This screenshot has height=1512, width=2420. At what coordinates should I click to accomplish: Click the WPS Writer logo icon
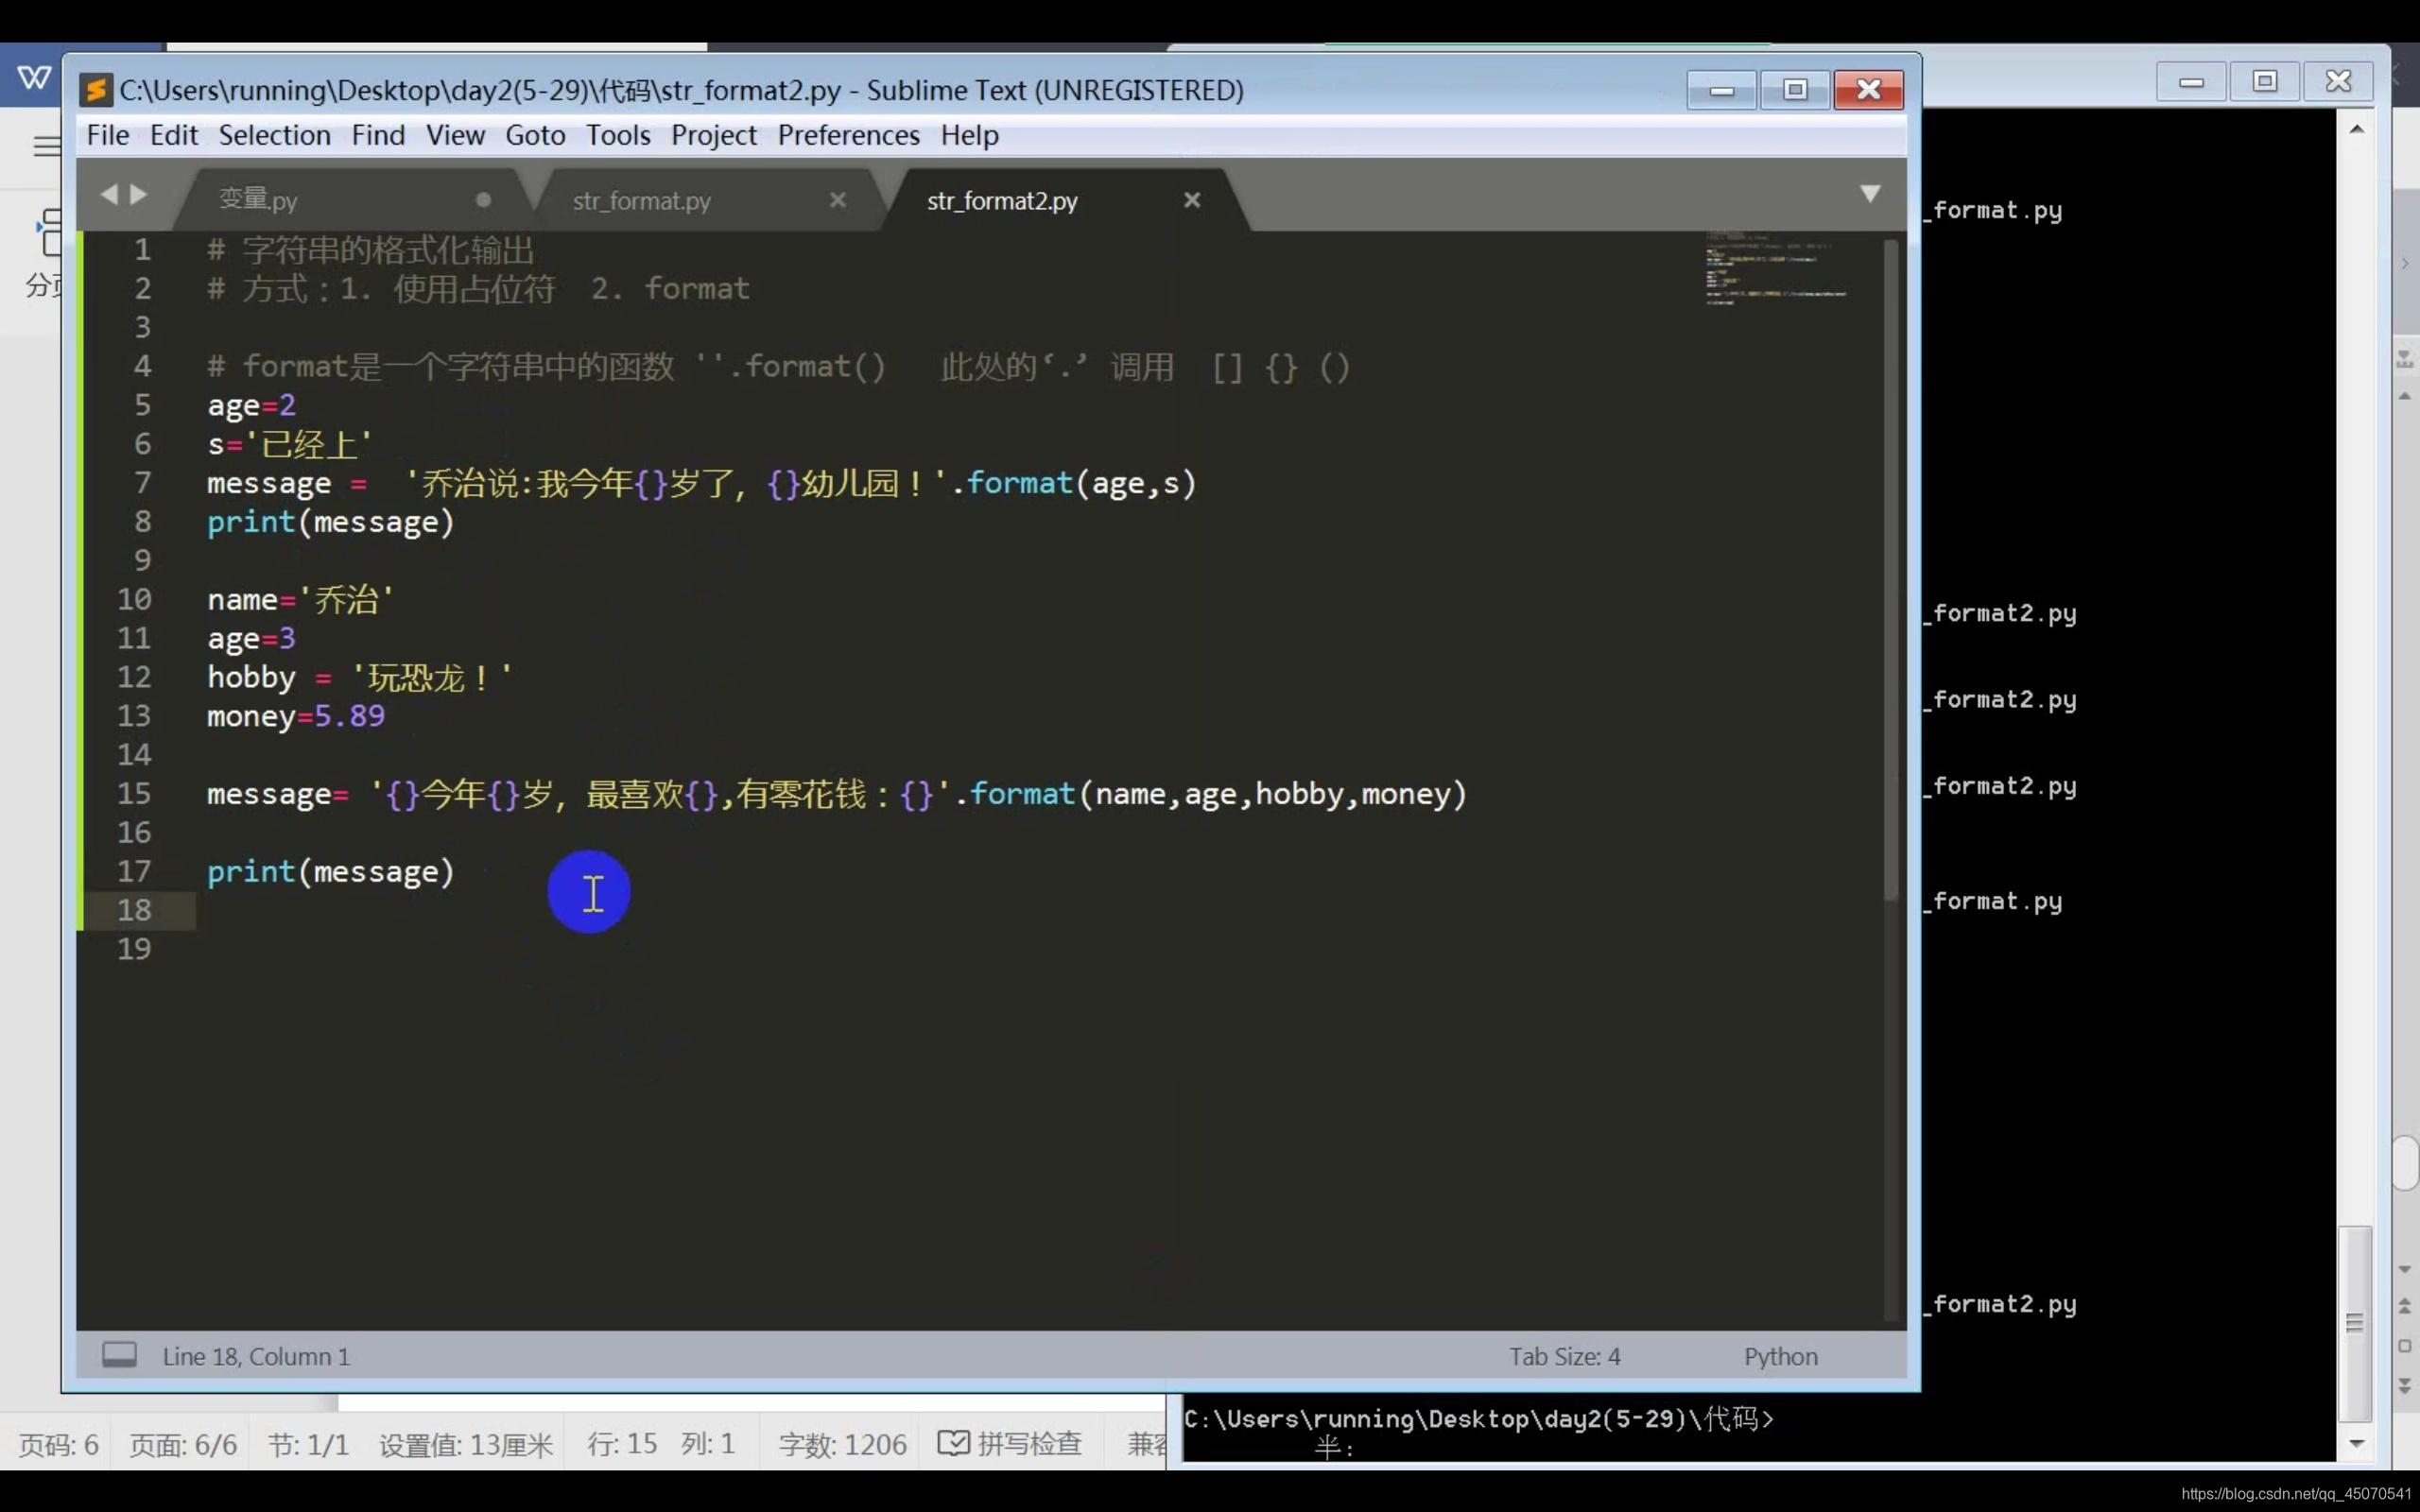34,77
